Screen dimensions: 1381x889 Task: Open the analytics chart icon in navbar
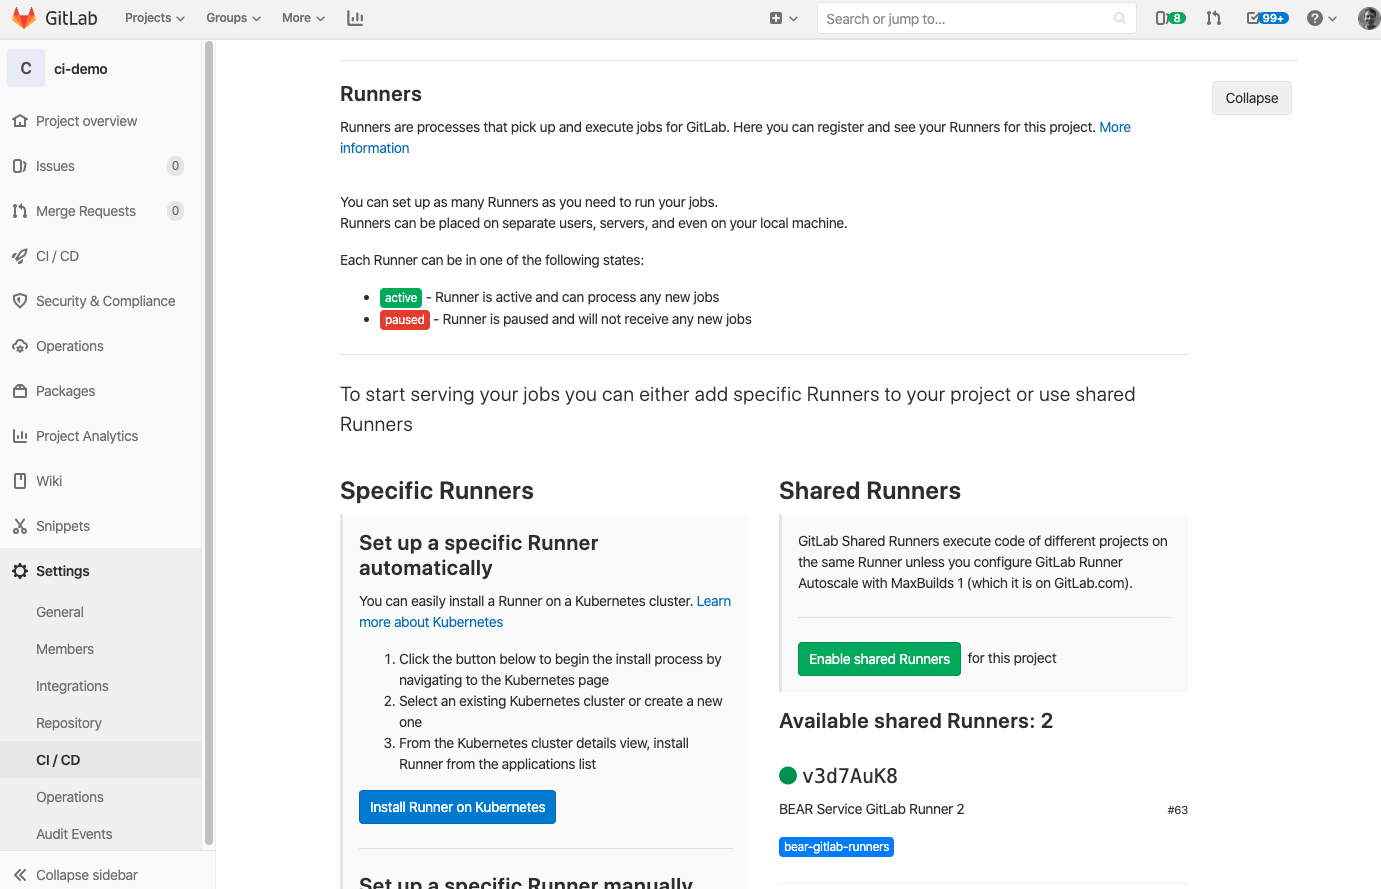[x=355, y=18]
